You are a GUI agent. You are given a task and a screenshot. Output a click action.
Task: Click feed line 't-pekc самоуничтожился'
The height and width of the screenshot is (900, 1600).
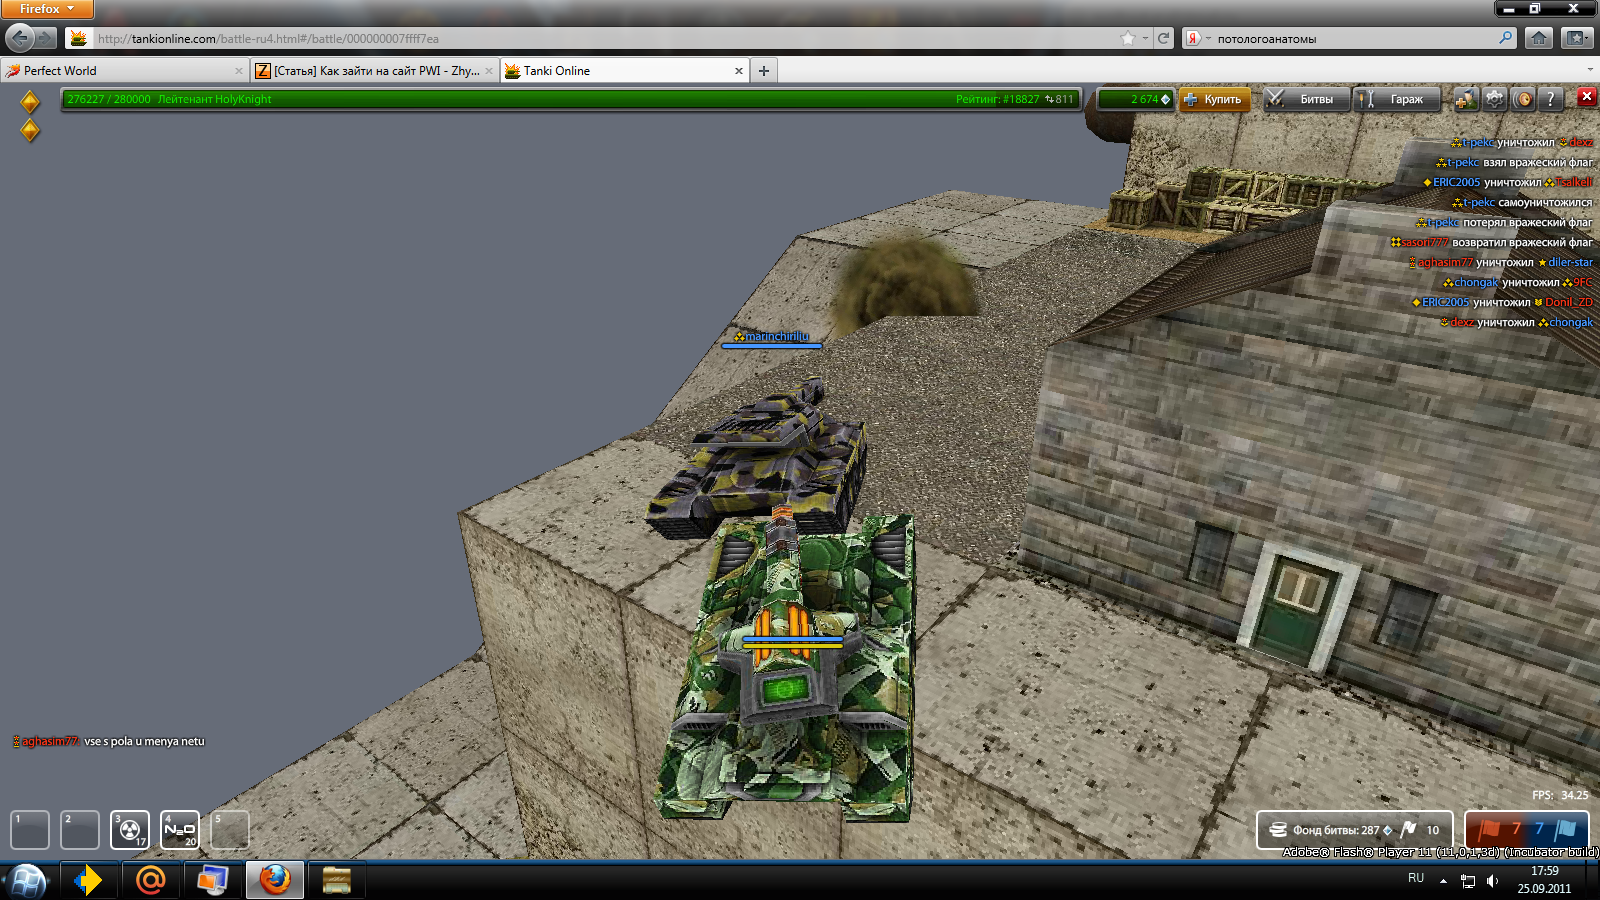1522,202
